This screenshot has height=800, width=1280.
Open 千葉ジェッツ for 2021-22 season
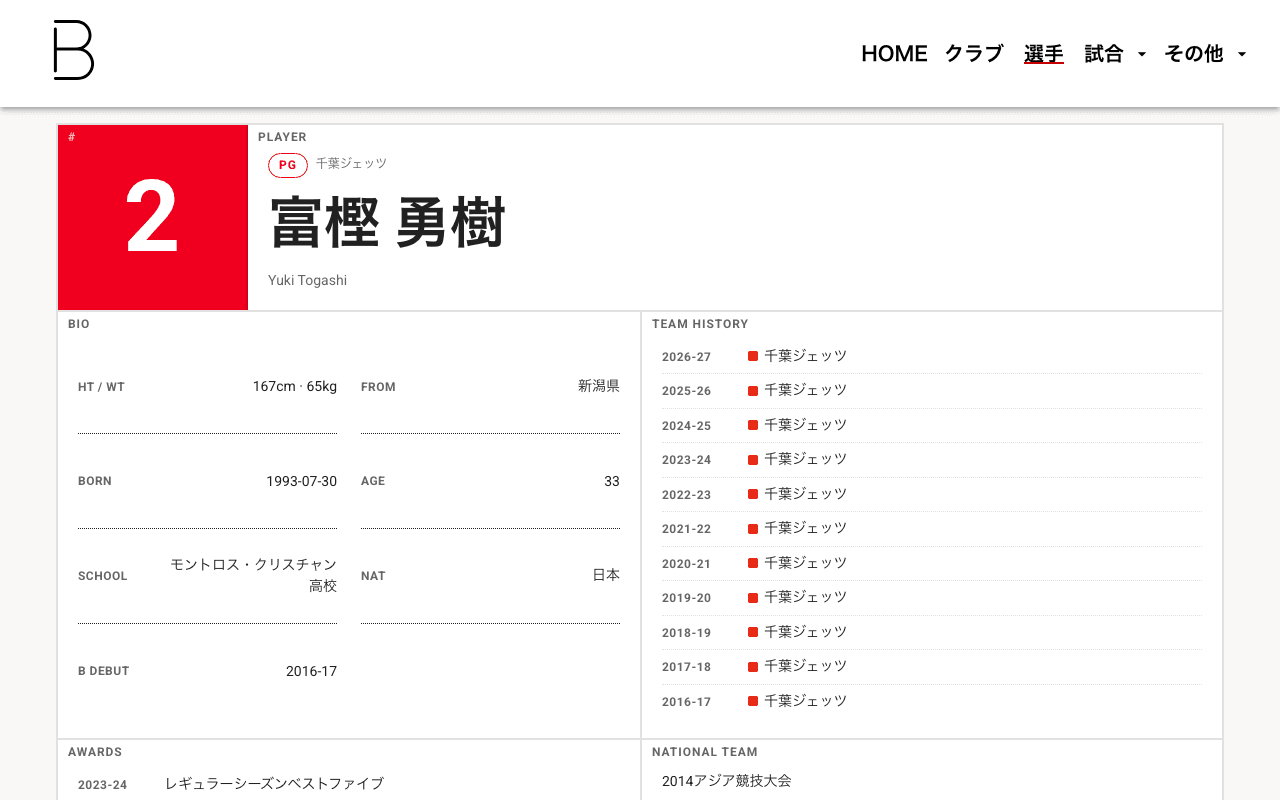click(805, 528)
